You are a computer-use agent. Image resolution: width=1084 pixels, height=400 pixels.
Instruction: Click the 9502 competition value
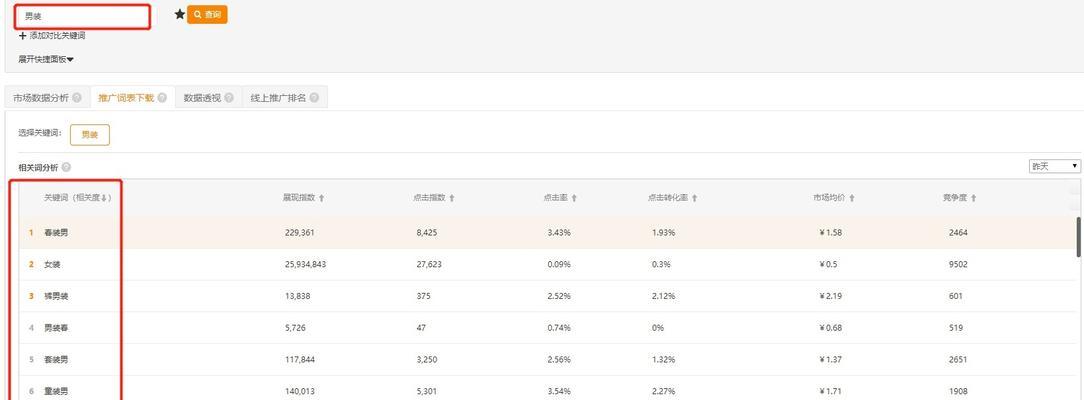(958, 265)
